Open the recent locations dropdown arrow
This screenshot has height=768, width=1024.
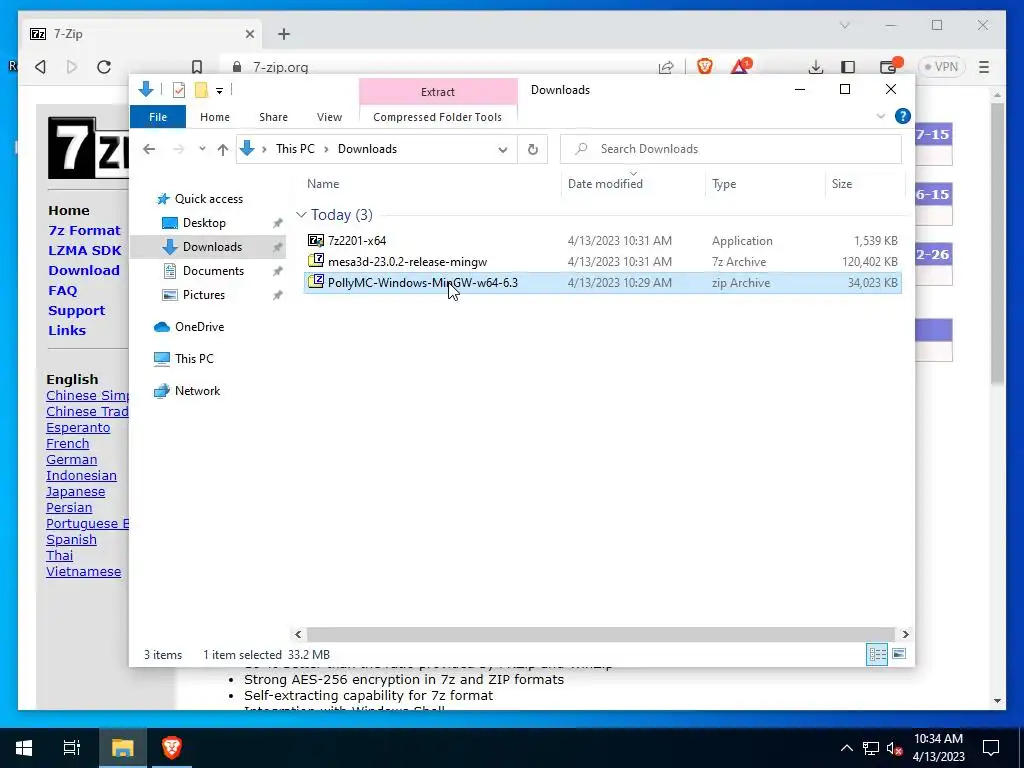click(x=202, y=149)
